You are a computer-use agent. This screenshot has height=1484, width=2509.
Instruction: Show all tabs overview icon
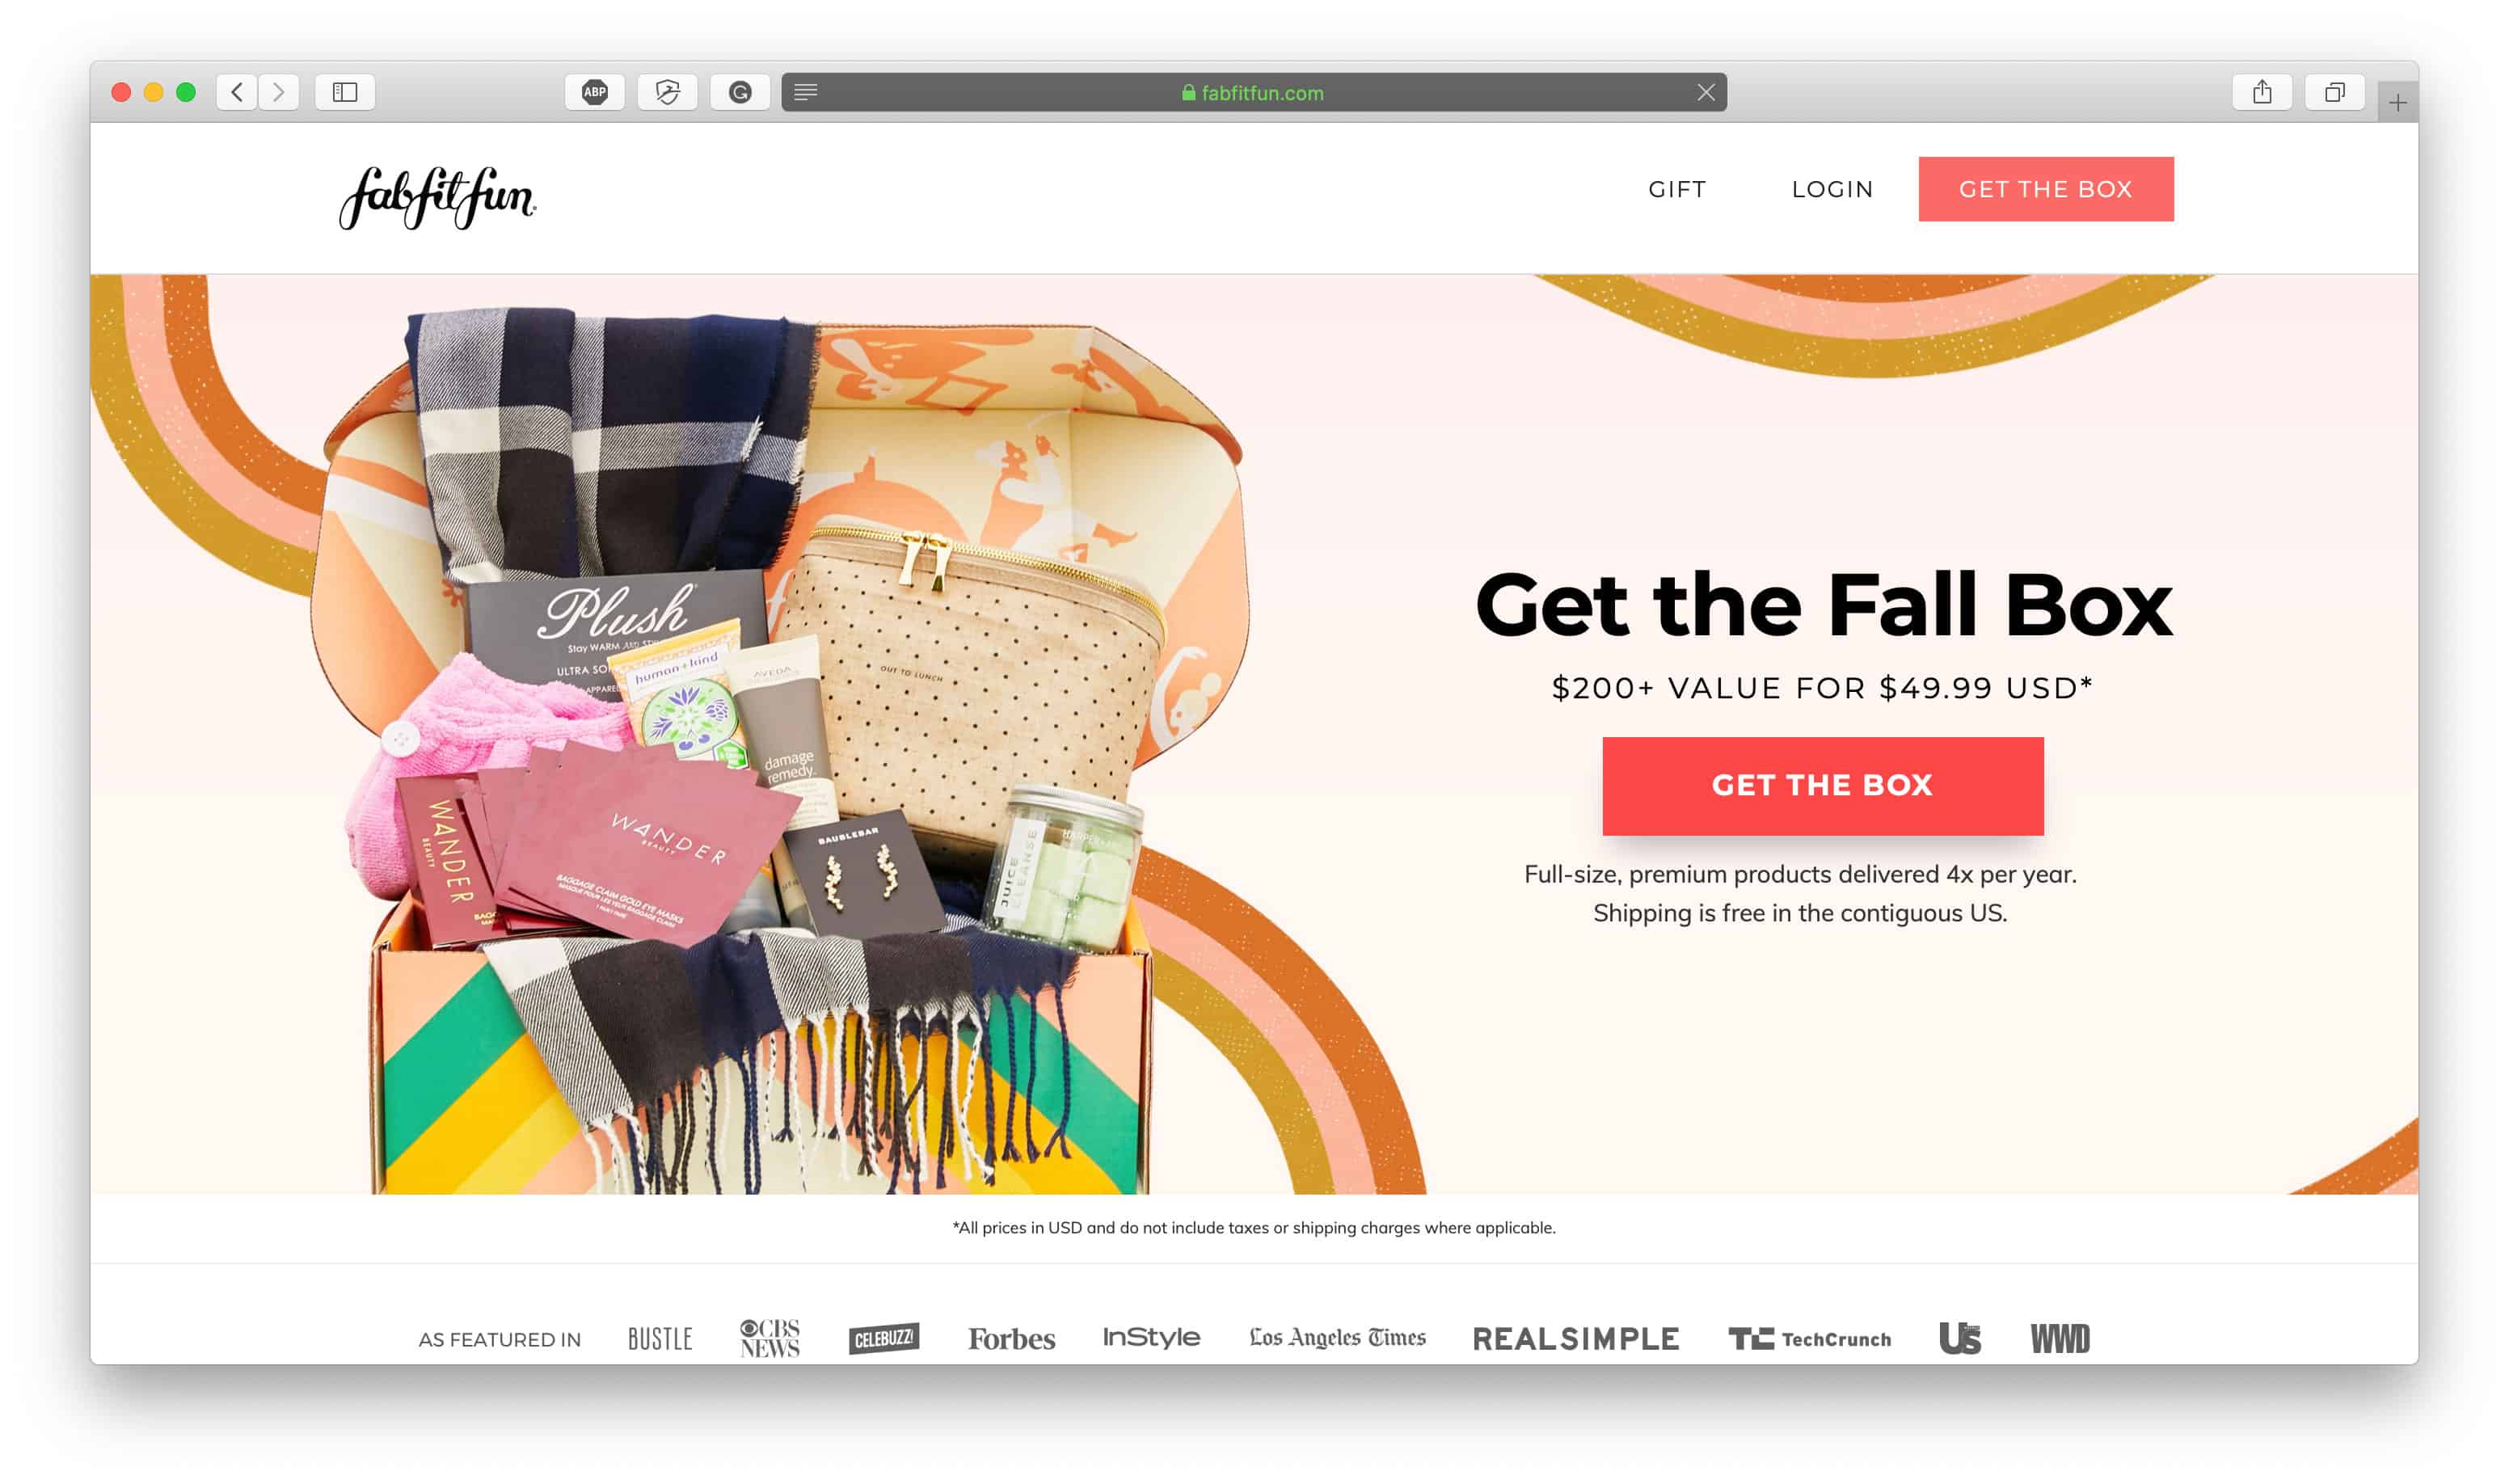pos(2334,92)
